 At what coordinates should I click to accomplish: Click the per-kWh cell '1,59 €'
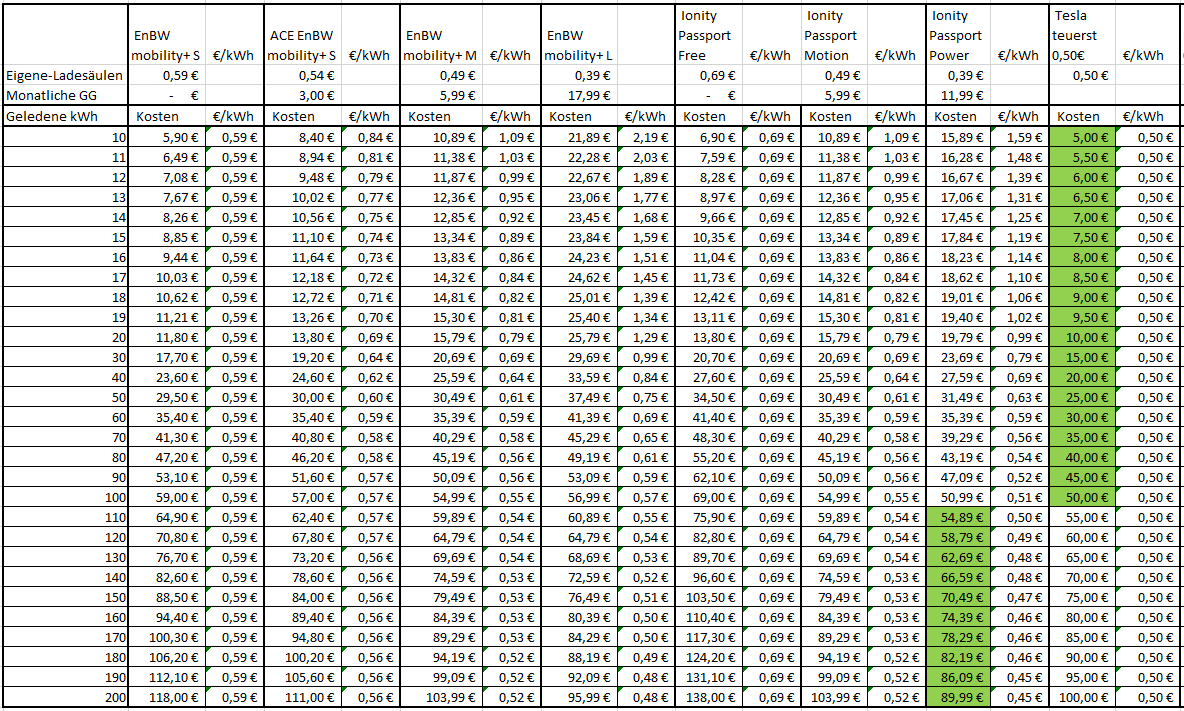(x=1019, y=137)
